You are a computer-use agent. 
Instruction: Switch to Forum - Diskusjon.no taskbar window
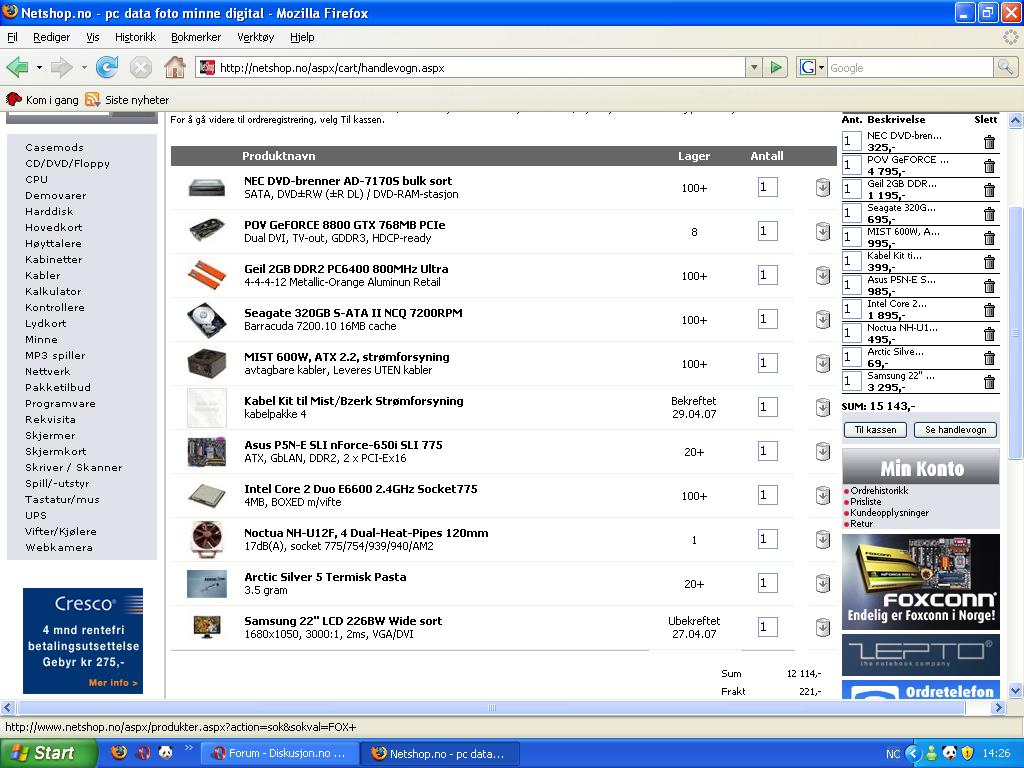pos(280,753)
